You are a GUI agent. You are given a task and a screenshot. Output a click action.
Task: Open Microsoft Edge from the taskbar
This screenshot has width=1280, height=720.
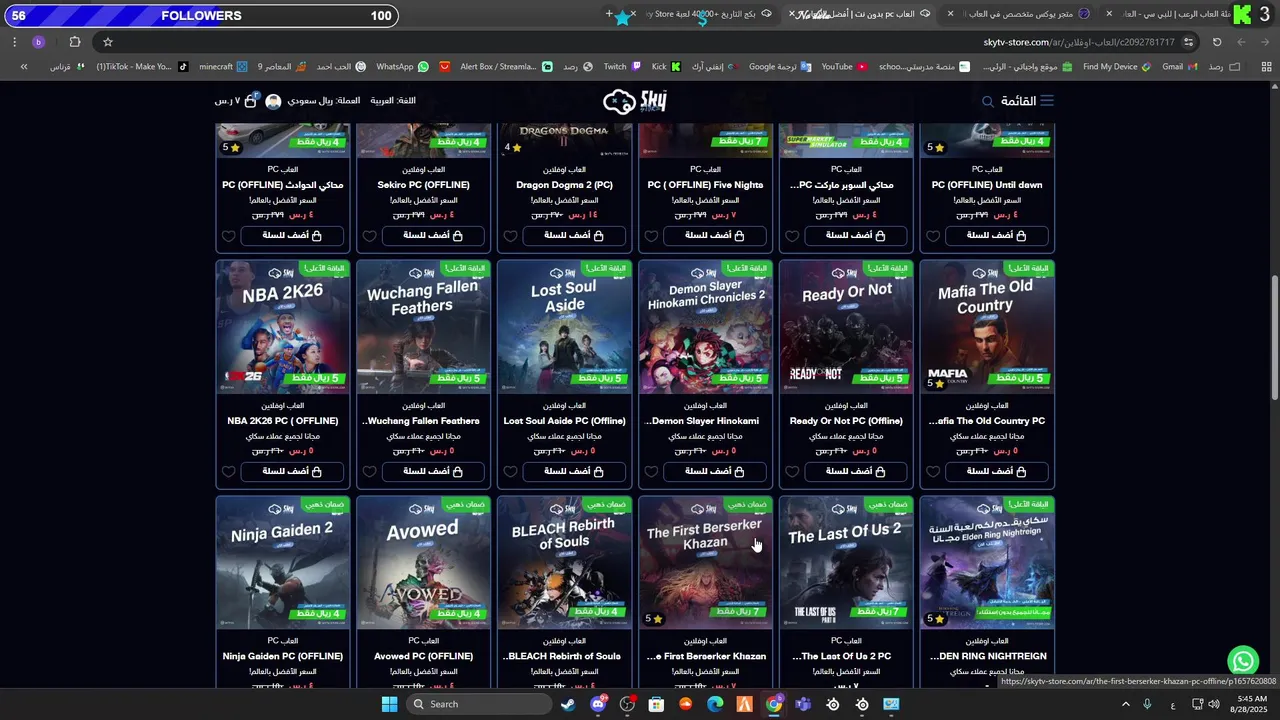click(x=715, y=704)
